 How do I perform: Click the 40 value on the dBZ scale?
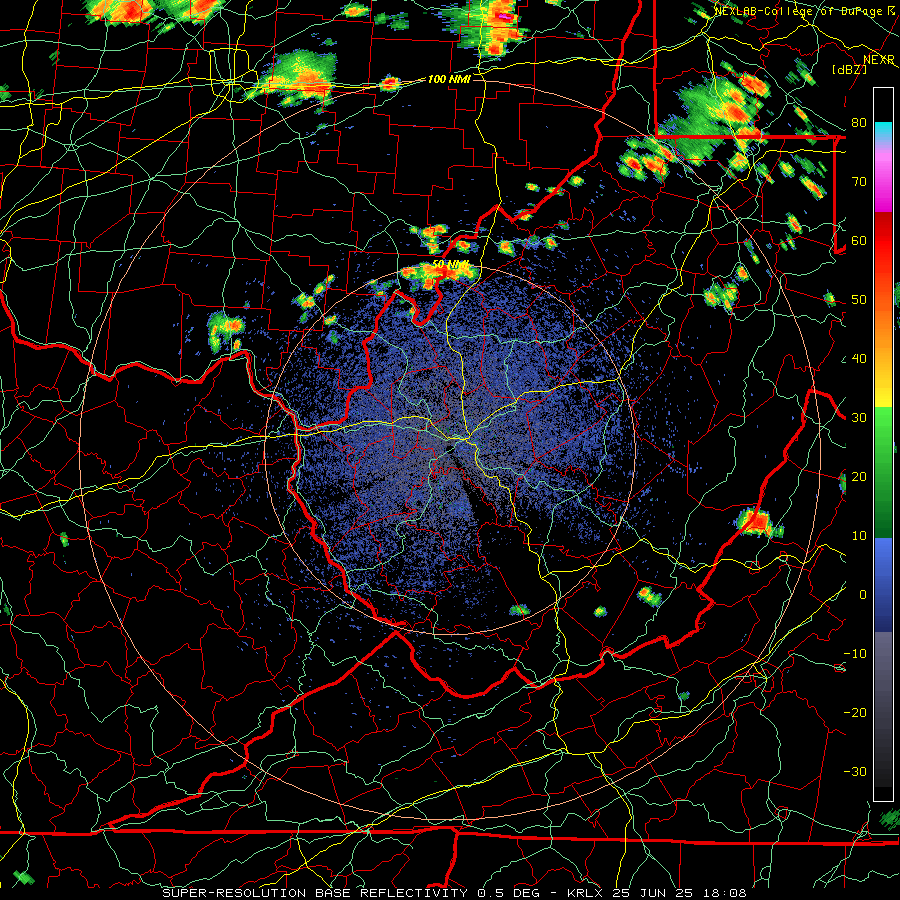859,359
